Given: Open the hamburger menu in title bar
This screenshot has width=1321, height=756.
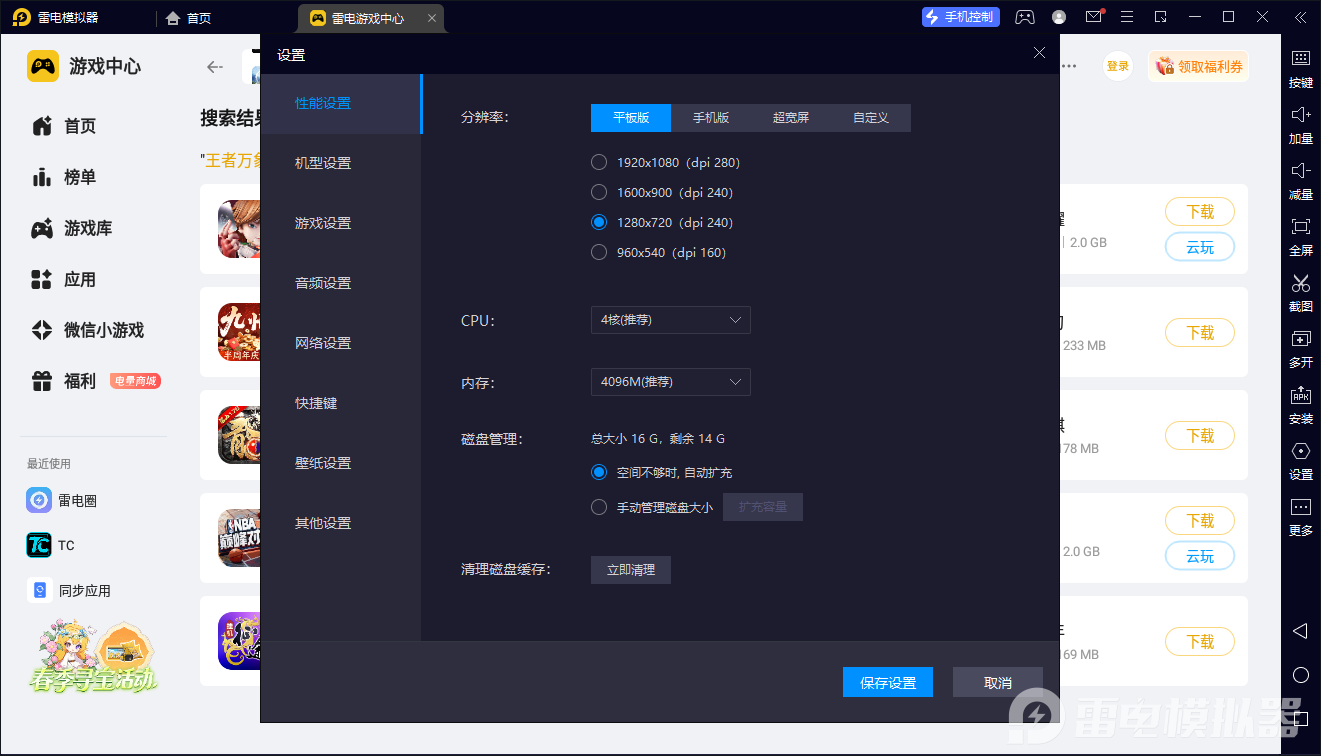Looking at the screenshot, I should 1127,17.
